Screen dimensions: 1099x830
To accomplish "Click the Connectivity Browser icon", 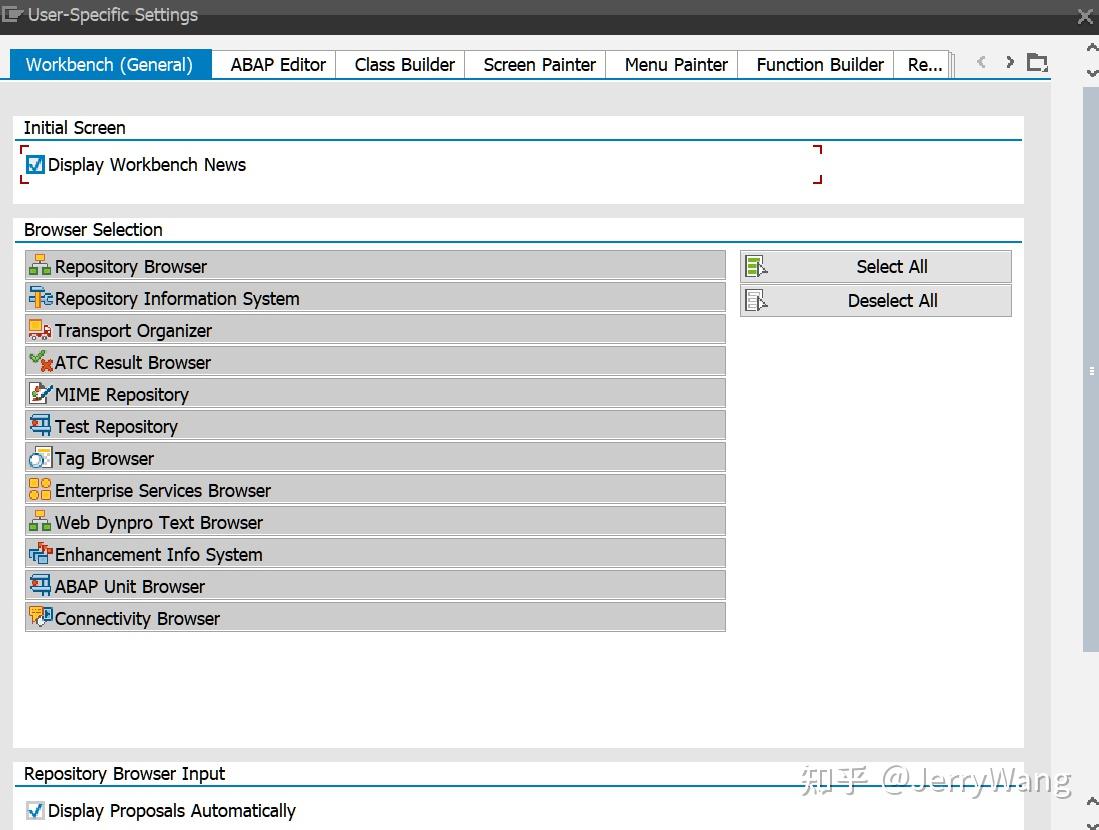I will tap(38, 618).
